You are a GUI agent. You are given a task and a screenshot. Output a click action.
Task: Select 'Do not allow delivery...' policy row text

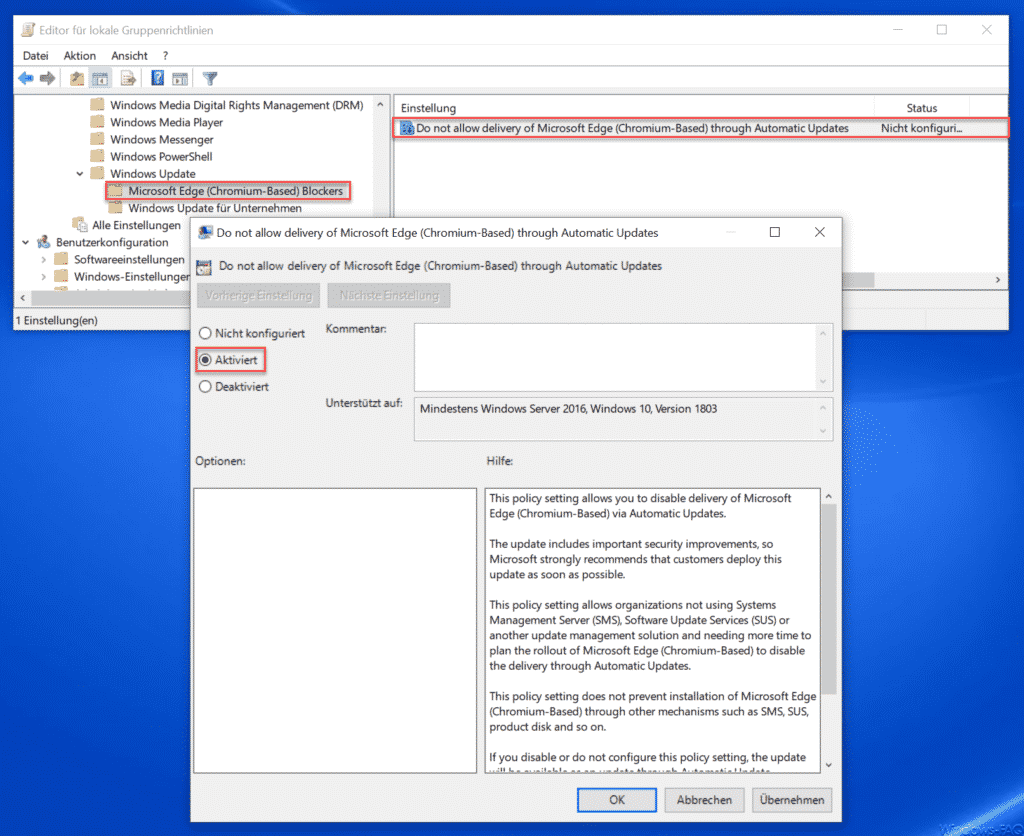632,128
